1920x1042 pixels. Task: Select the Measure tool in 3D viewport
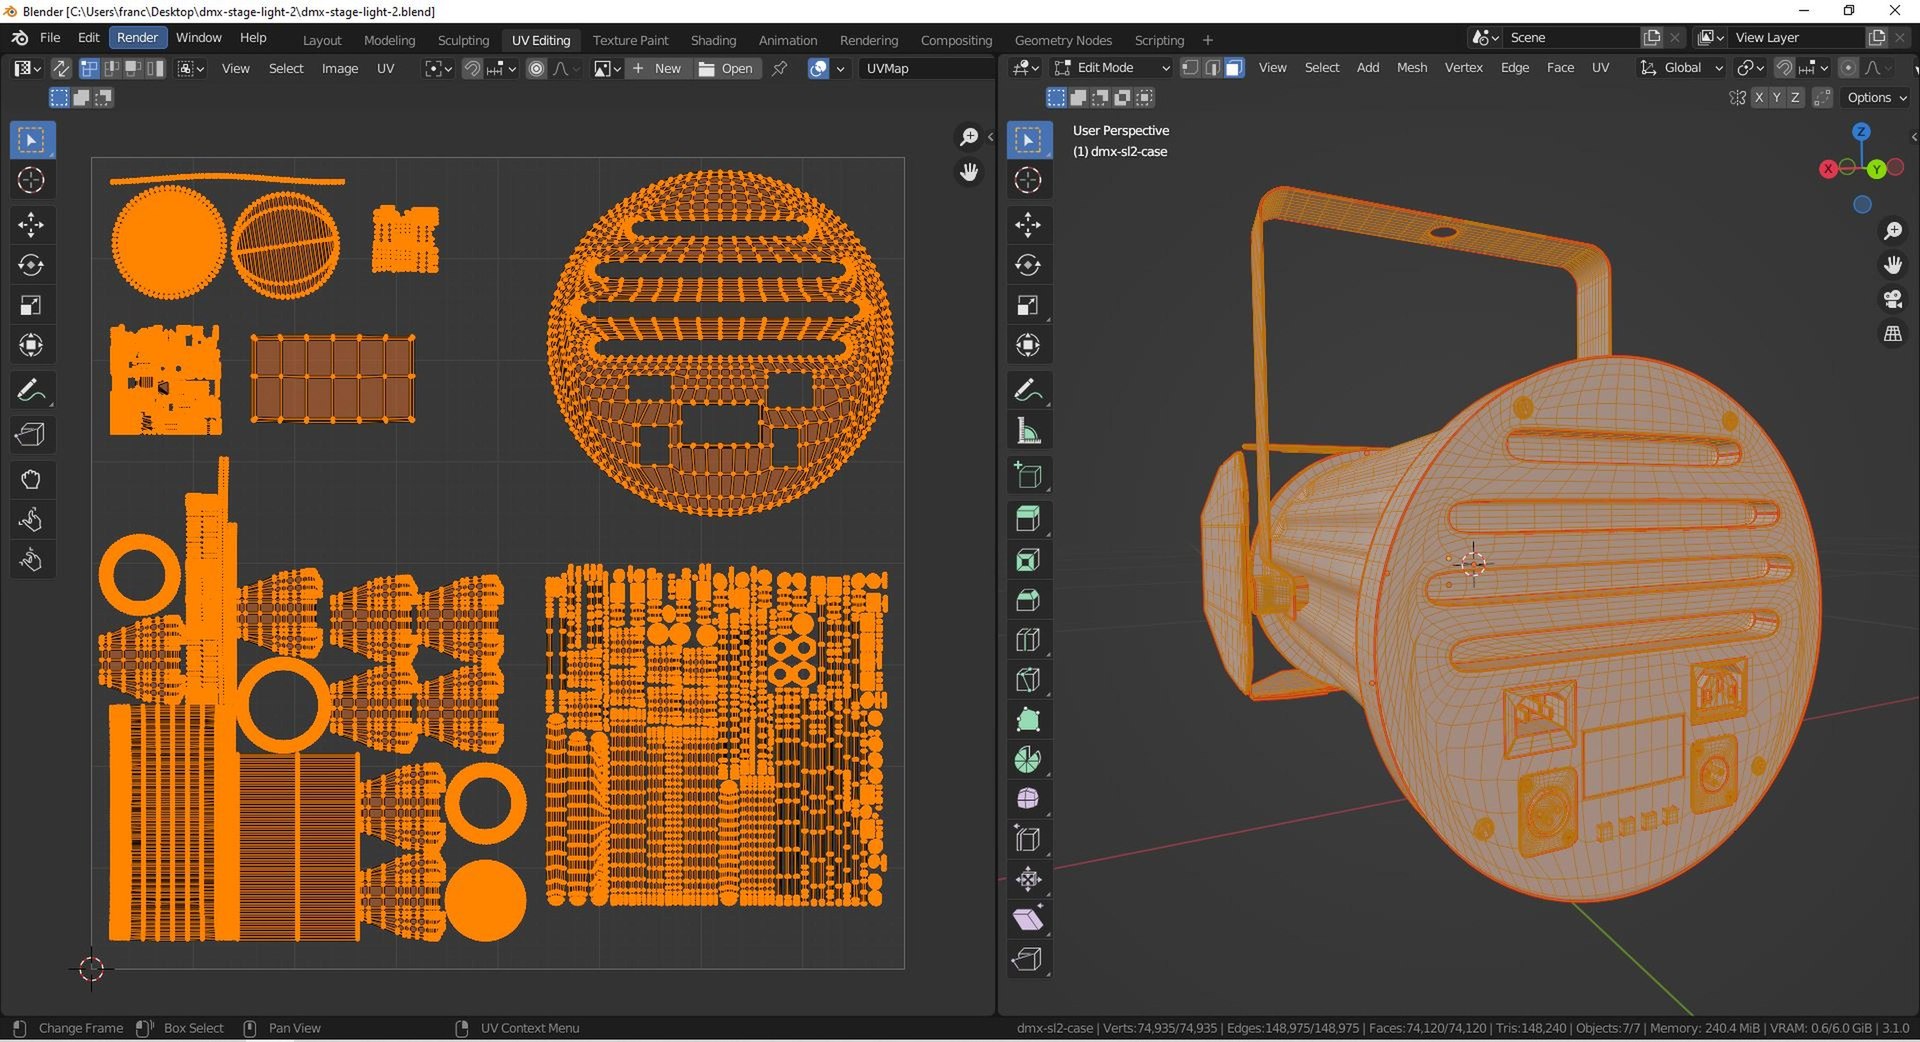1028,431
